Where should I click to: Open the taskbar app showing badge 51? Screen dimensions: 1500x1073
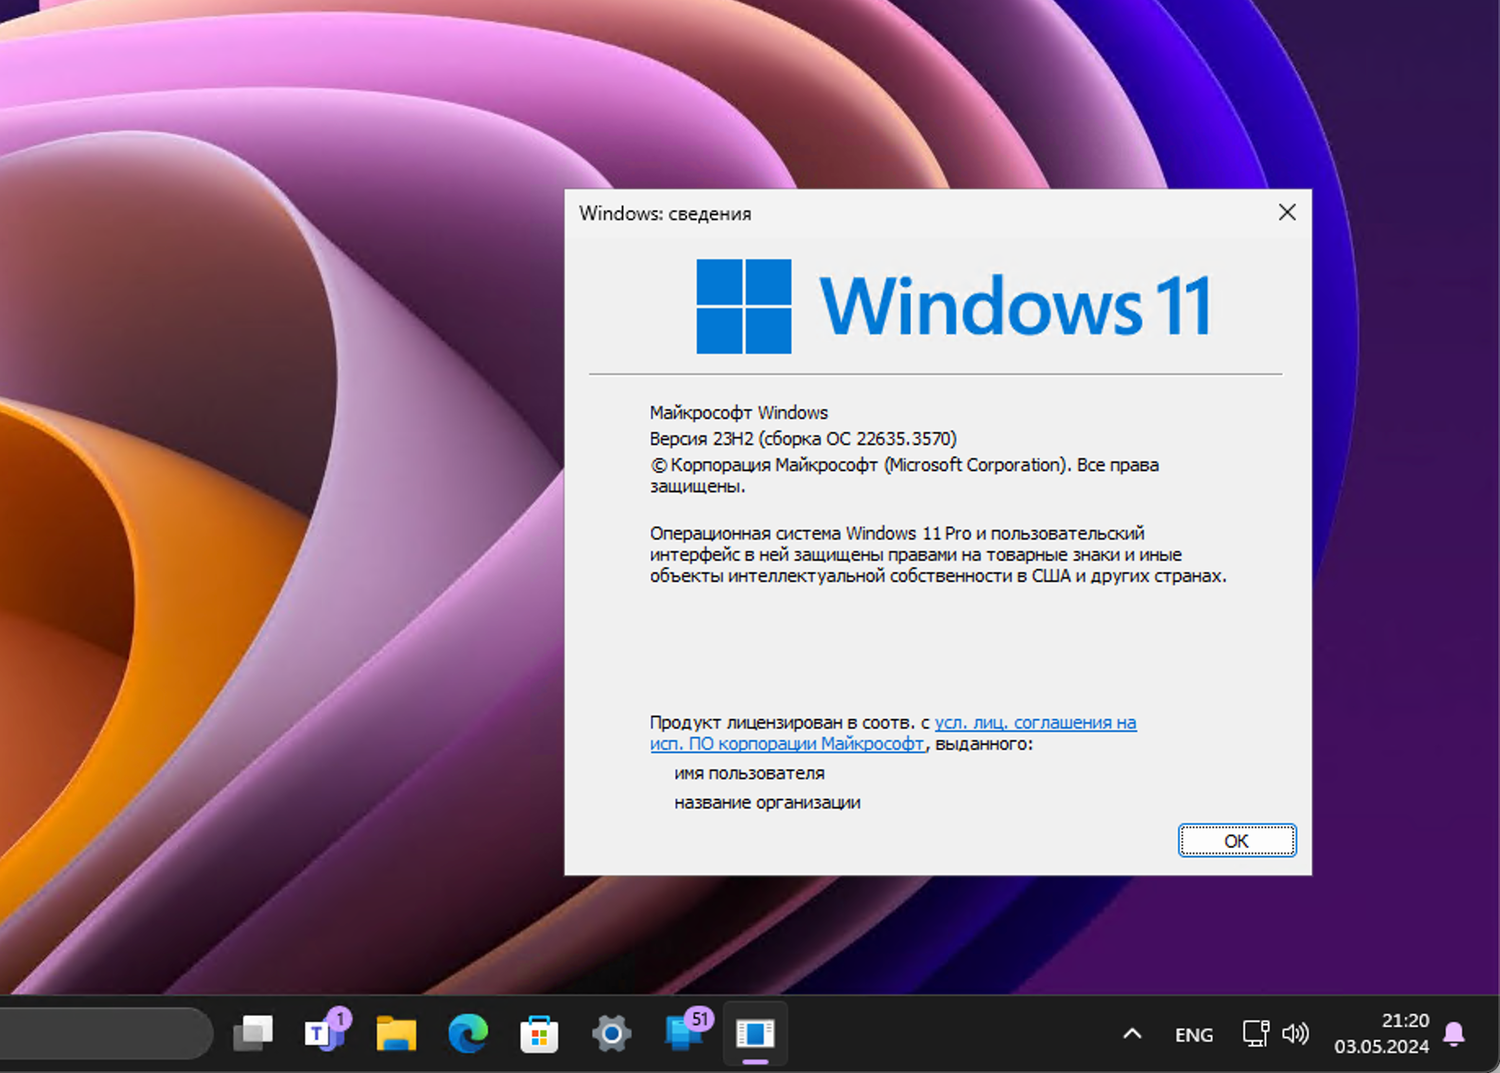tap(687, 1031)
